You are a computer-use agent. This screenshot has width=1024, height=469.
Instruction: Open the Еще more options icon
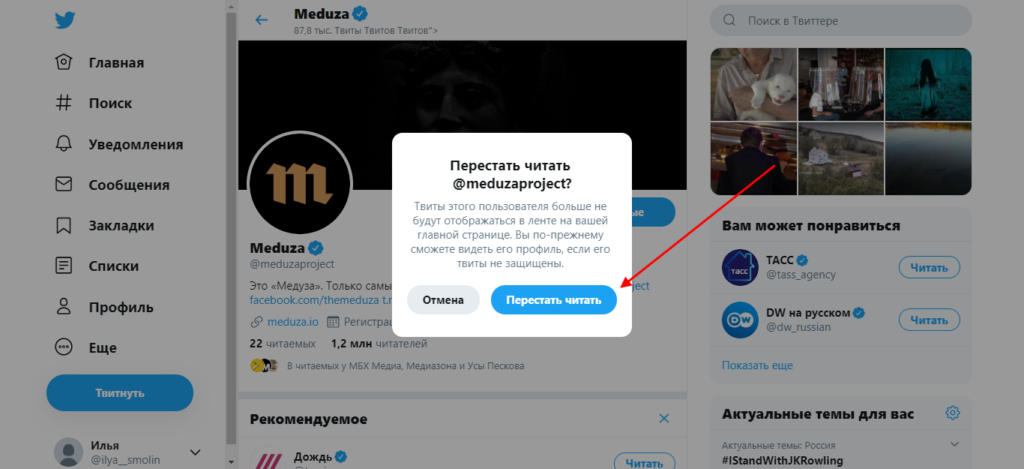pos(65,348)
